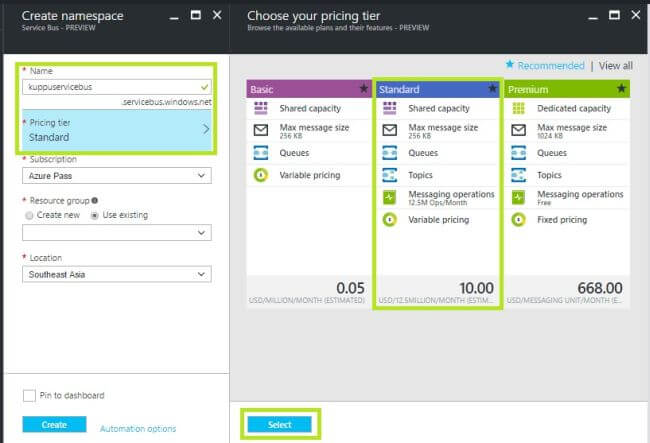The height and width of the screenshot is (443, 650).
Task: Open the empty Resource group dropdown
Action: pos(117,232)
